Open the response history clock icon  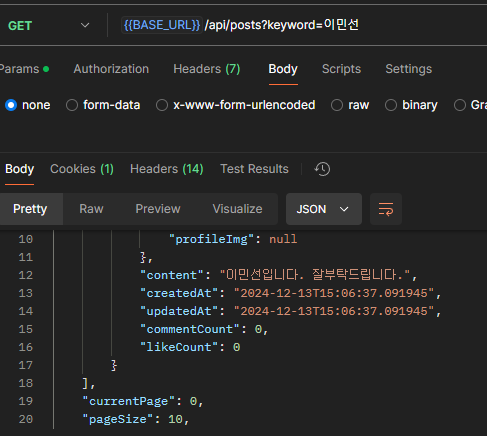click(x=322, y=169)
